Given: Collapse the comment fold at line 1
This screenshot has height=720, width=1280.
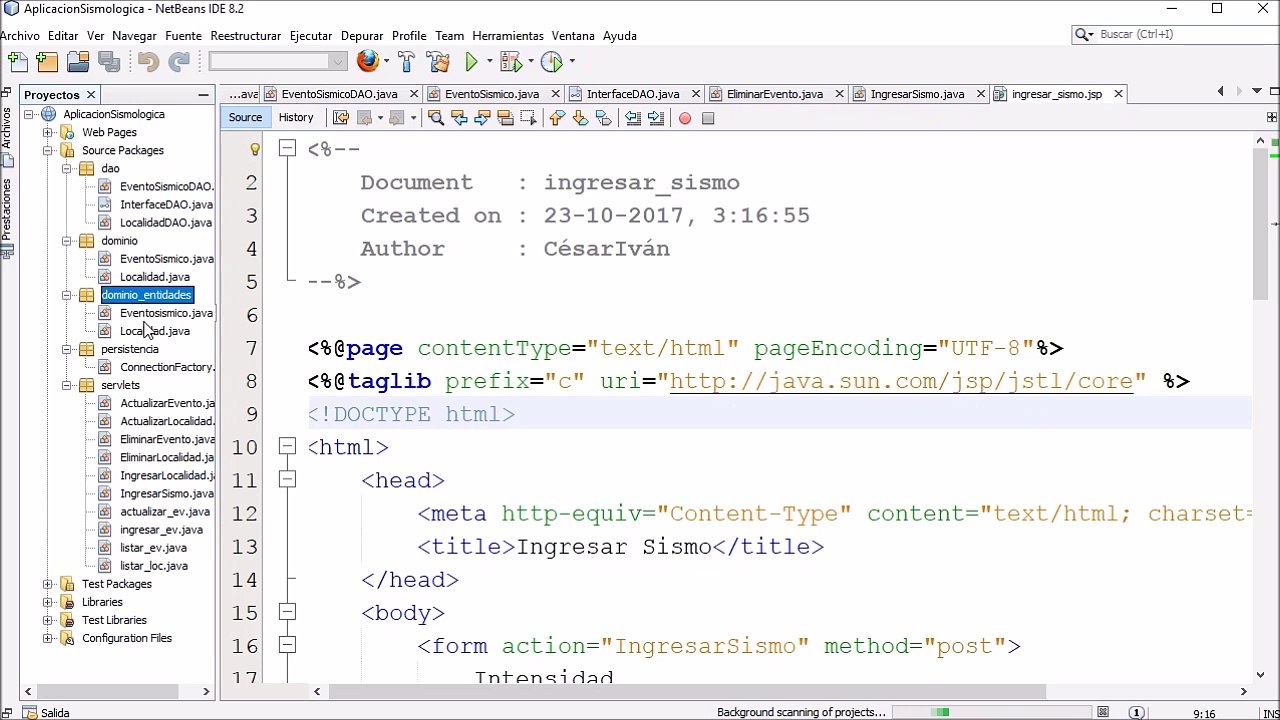Looking at the screenshot, I should coord(287,149).
